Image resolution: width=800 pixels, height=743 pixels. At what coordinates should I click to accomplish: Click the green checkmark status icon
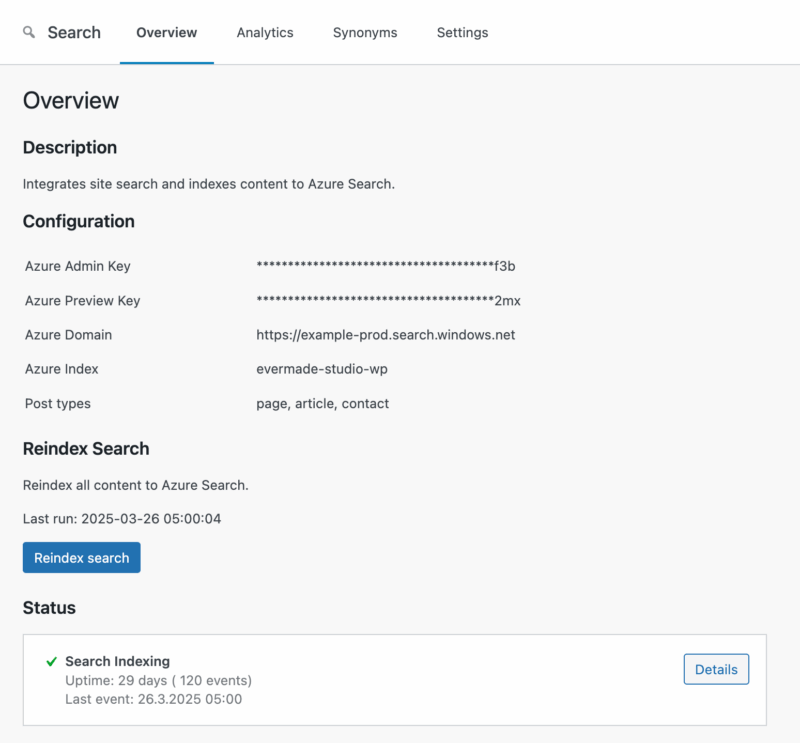pyautogui.click(x=51, y=662)
